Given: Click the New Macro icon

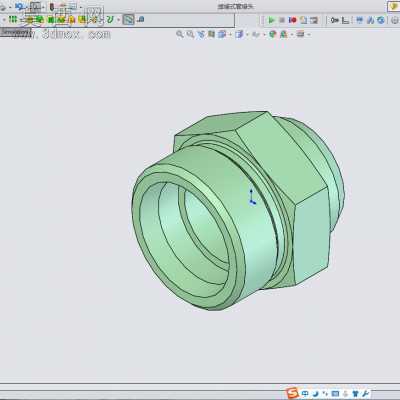Looking at the screenshot, I should pyautogui.click(x=303, y=20).
